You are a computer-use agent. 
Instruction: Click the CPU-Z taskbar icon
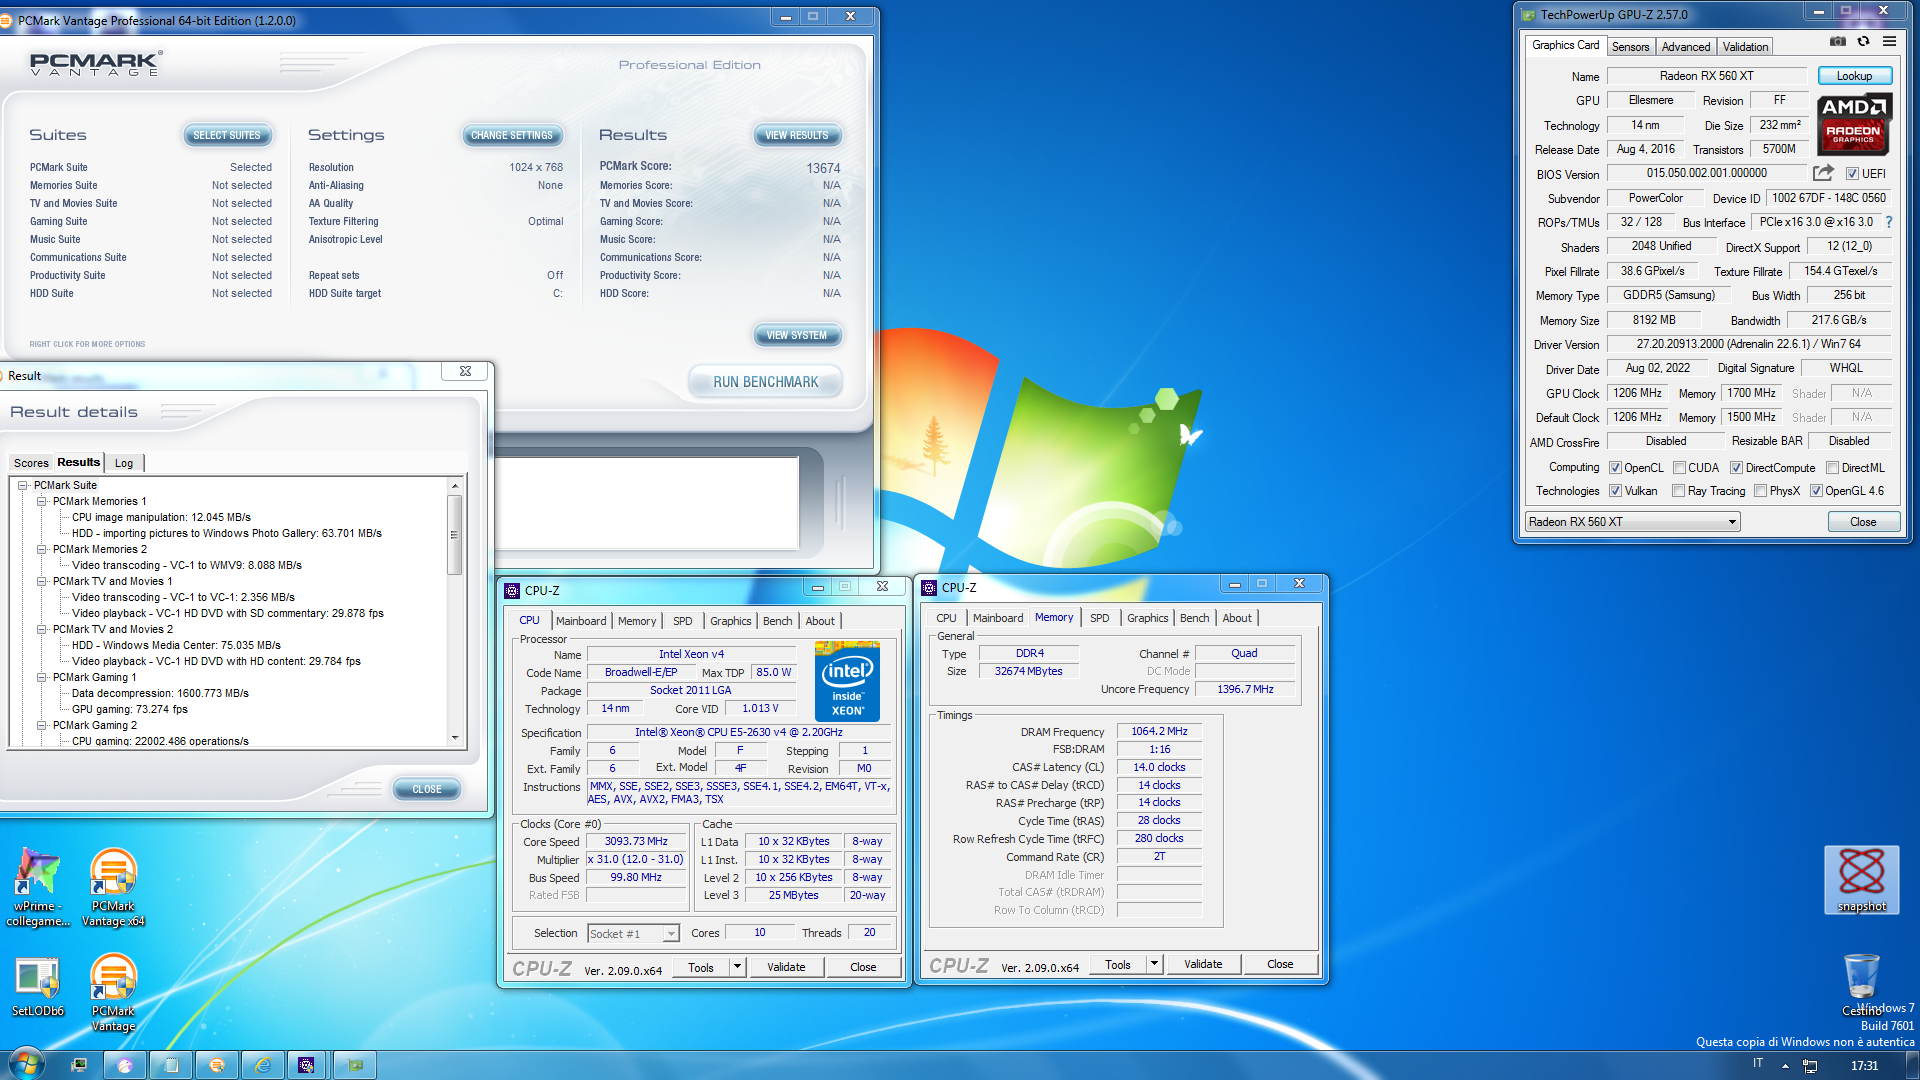click(x=307, y=1065)
